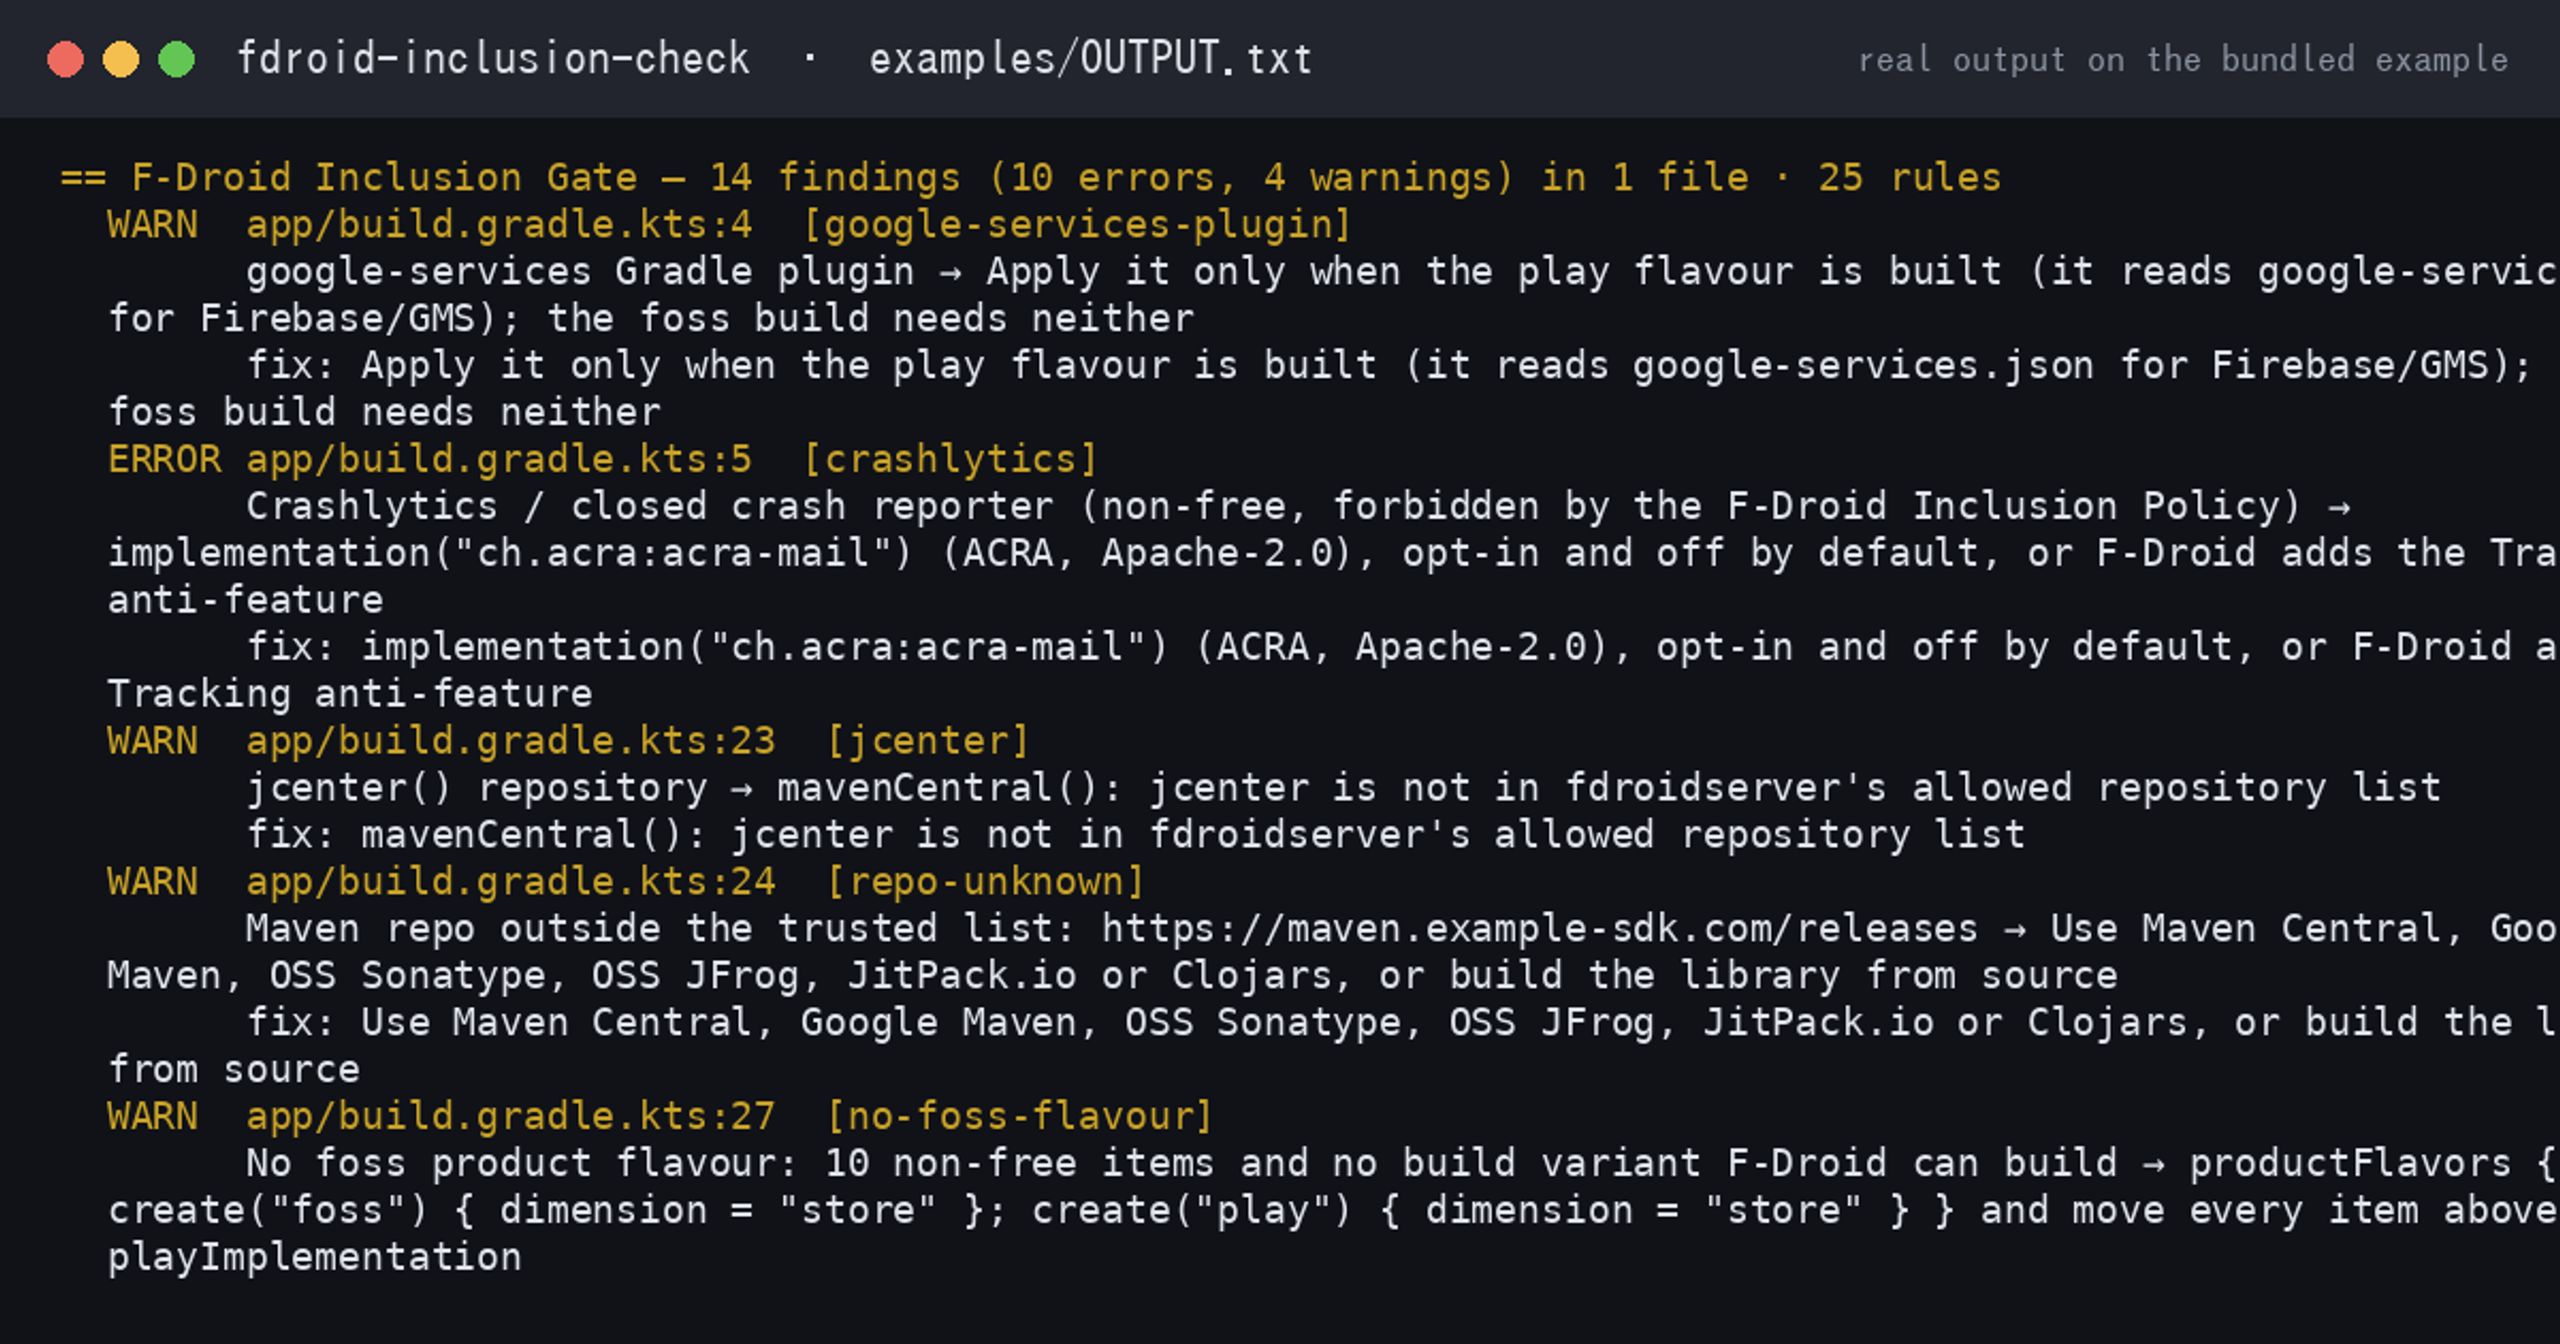This screenshot has width=2560, height=1344.
Task: Open the app/build.gradle.kts:23 file reference
Action: pyautogui.click(x=511, y=741)
